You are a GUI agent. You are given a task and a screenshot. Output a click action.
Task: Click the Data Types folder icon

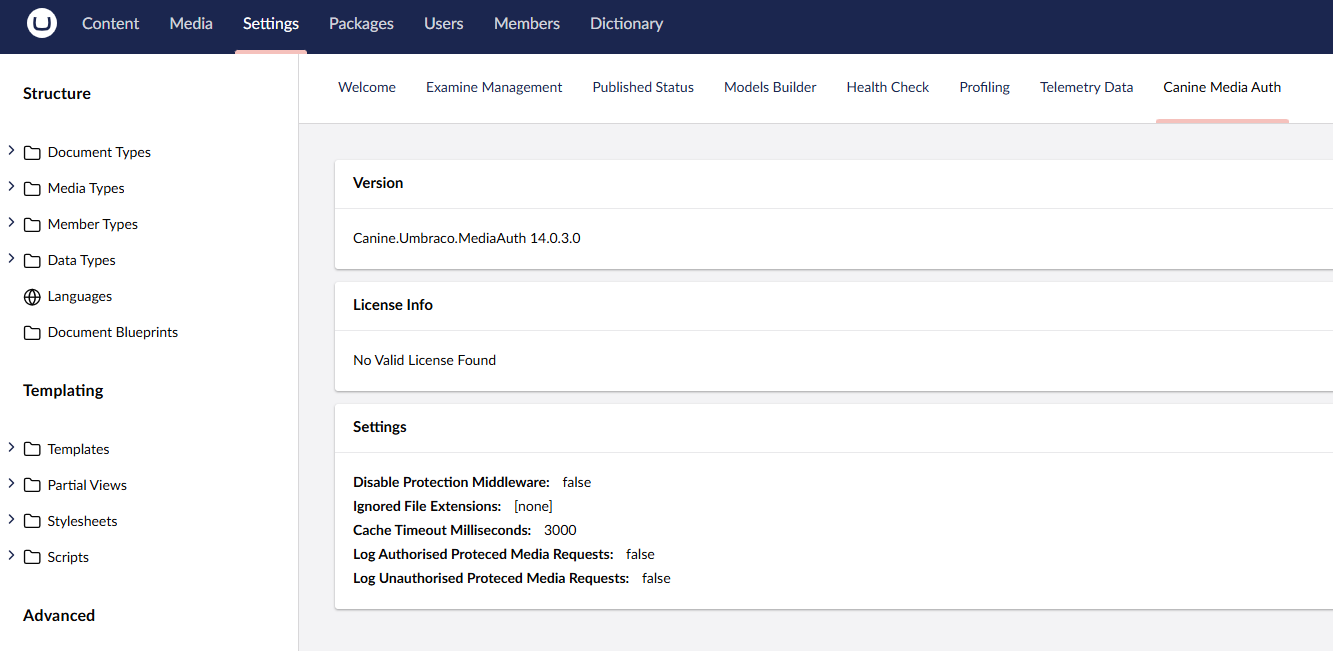tap(32, 261)
